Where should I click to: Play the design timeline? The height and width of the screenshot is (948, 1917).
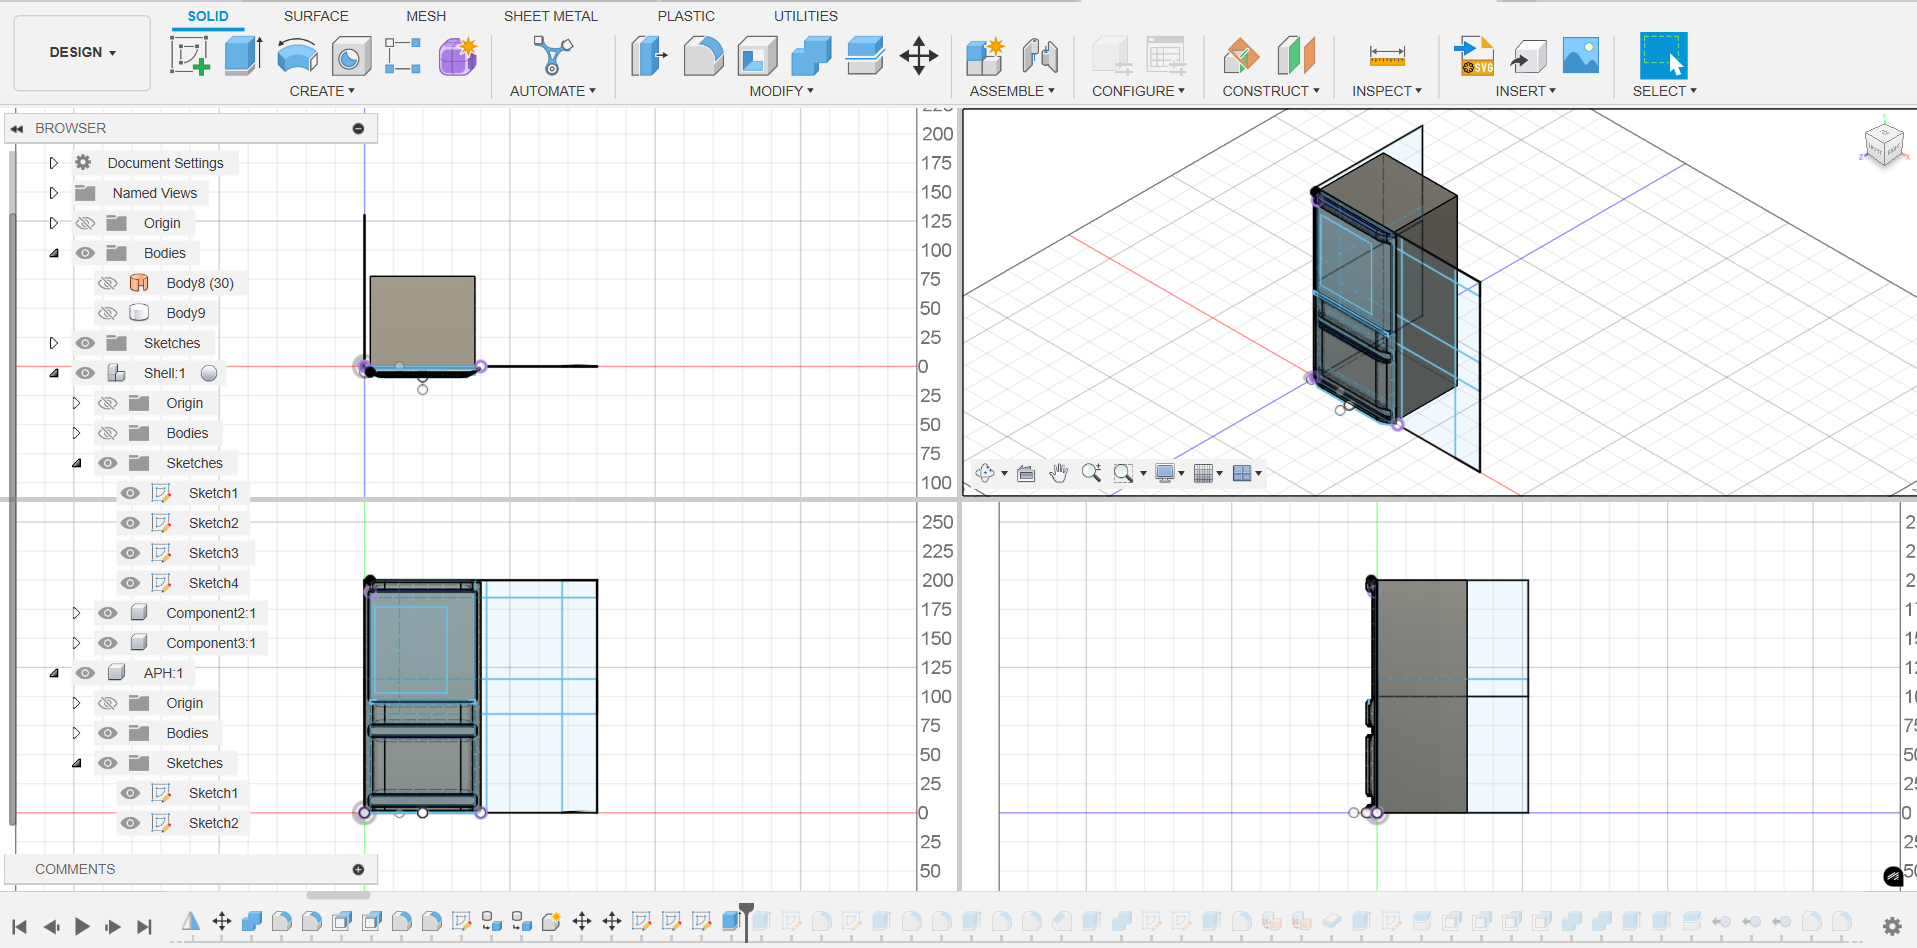[x=82, y=927]
